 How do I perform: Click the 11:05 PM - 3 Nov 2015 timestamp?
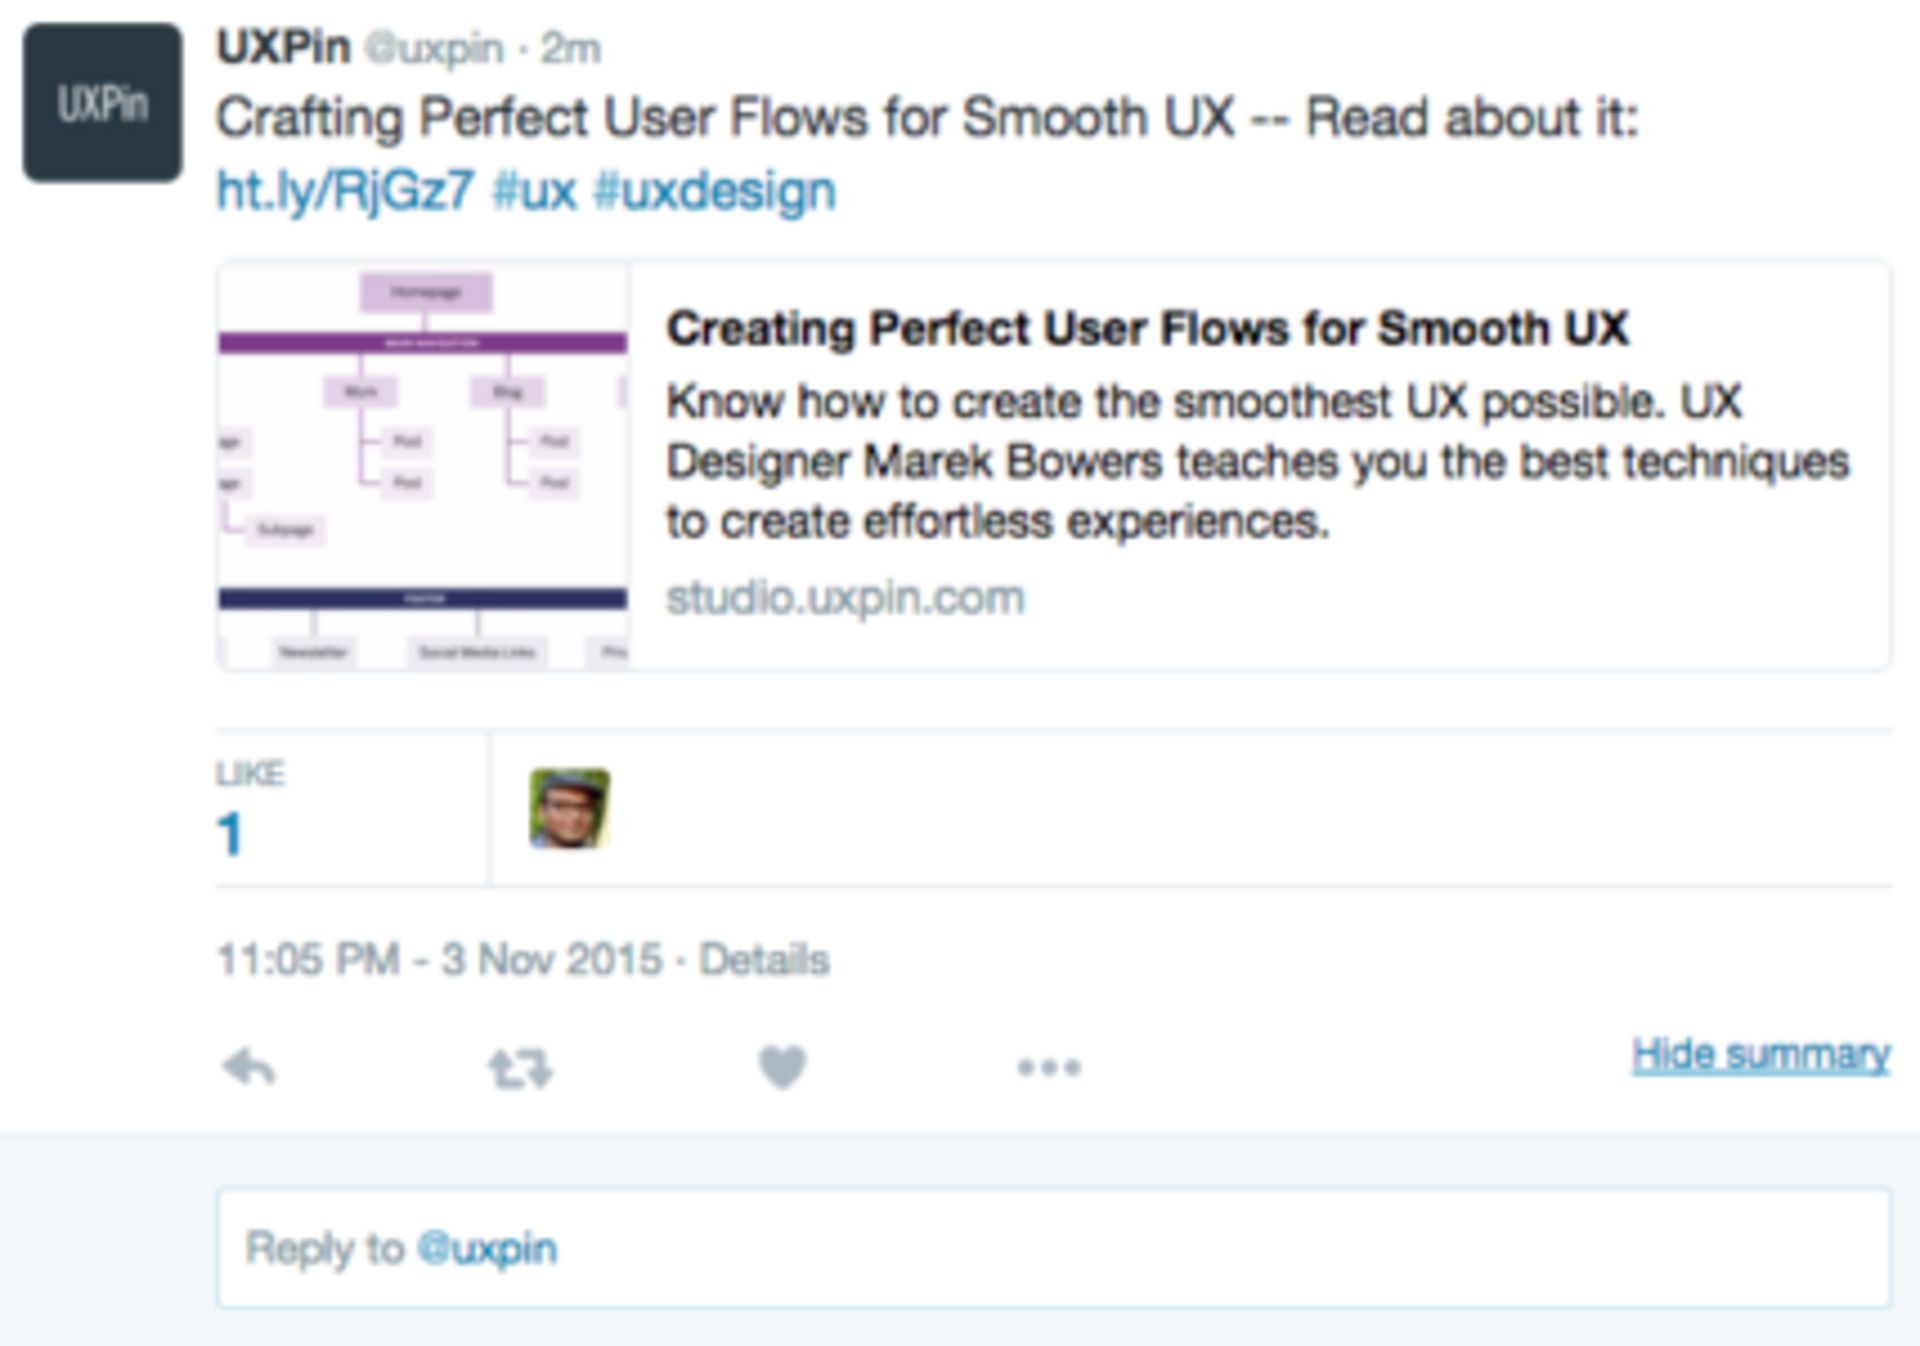439,960
